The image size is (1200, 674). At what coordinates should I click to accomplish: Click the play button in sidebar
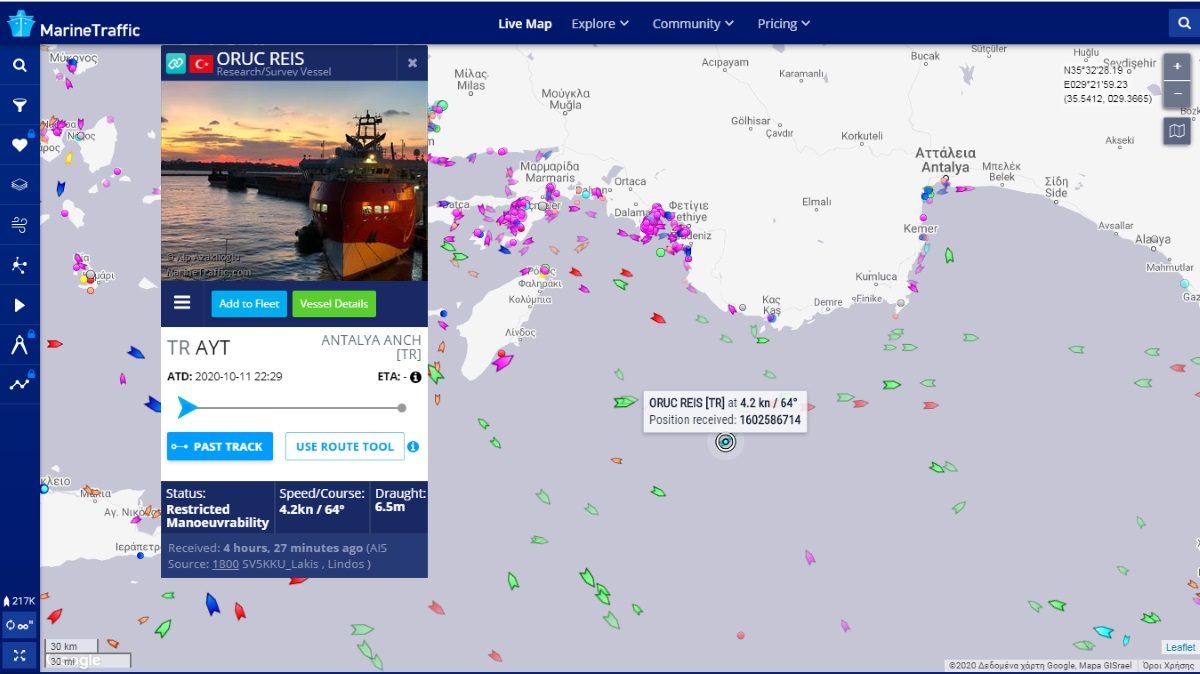pos(19,305)
